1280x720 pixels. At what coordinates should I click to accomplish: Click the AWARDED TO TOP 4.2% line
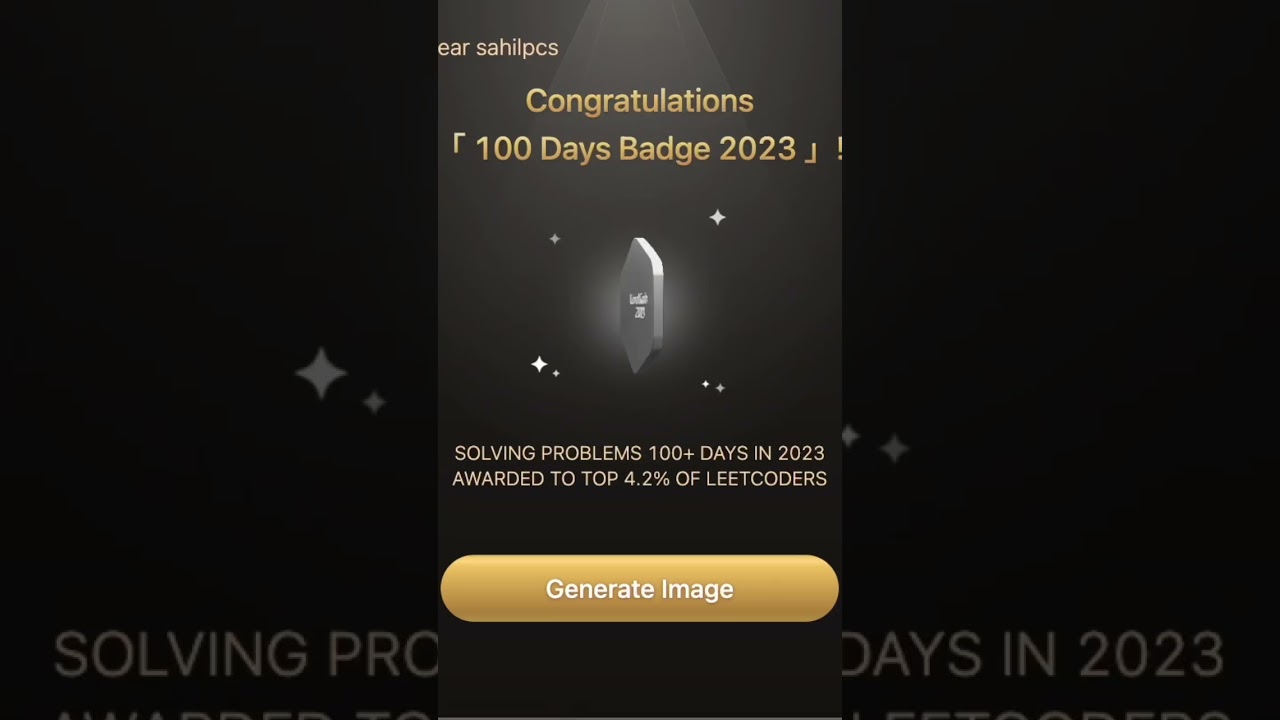pos(639,479)
